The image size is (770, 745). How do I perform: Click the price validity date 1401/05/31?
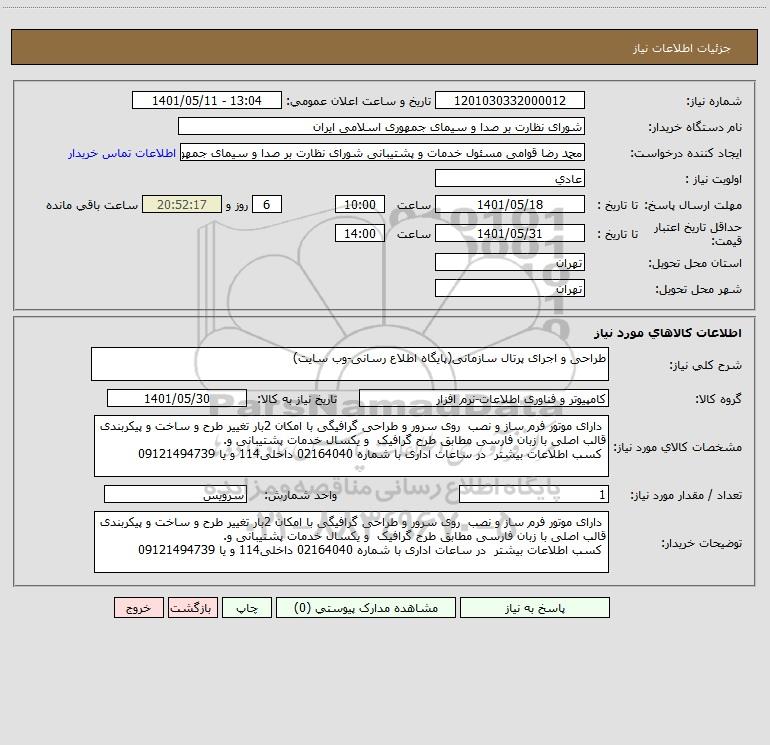point(510,233)
